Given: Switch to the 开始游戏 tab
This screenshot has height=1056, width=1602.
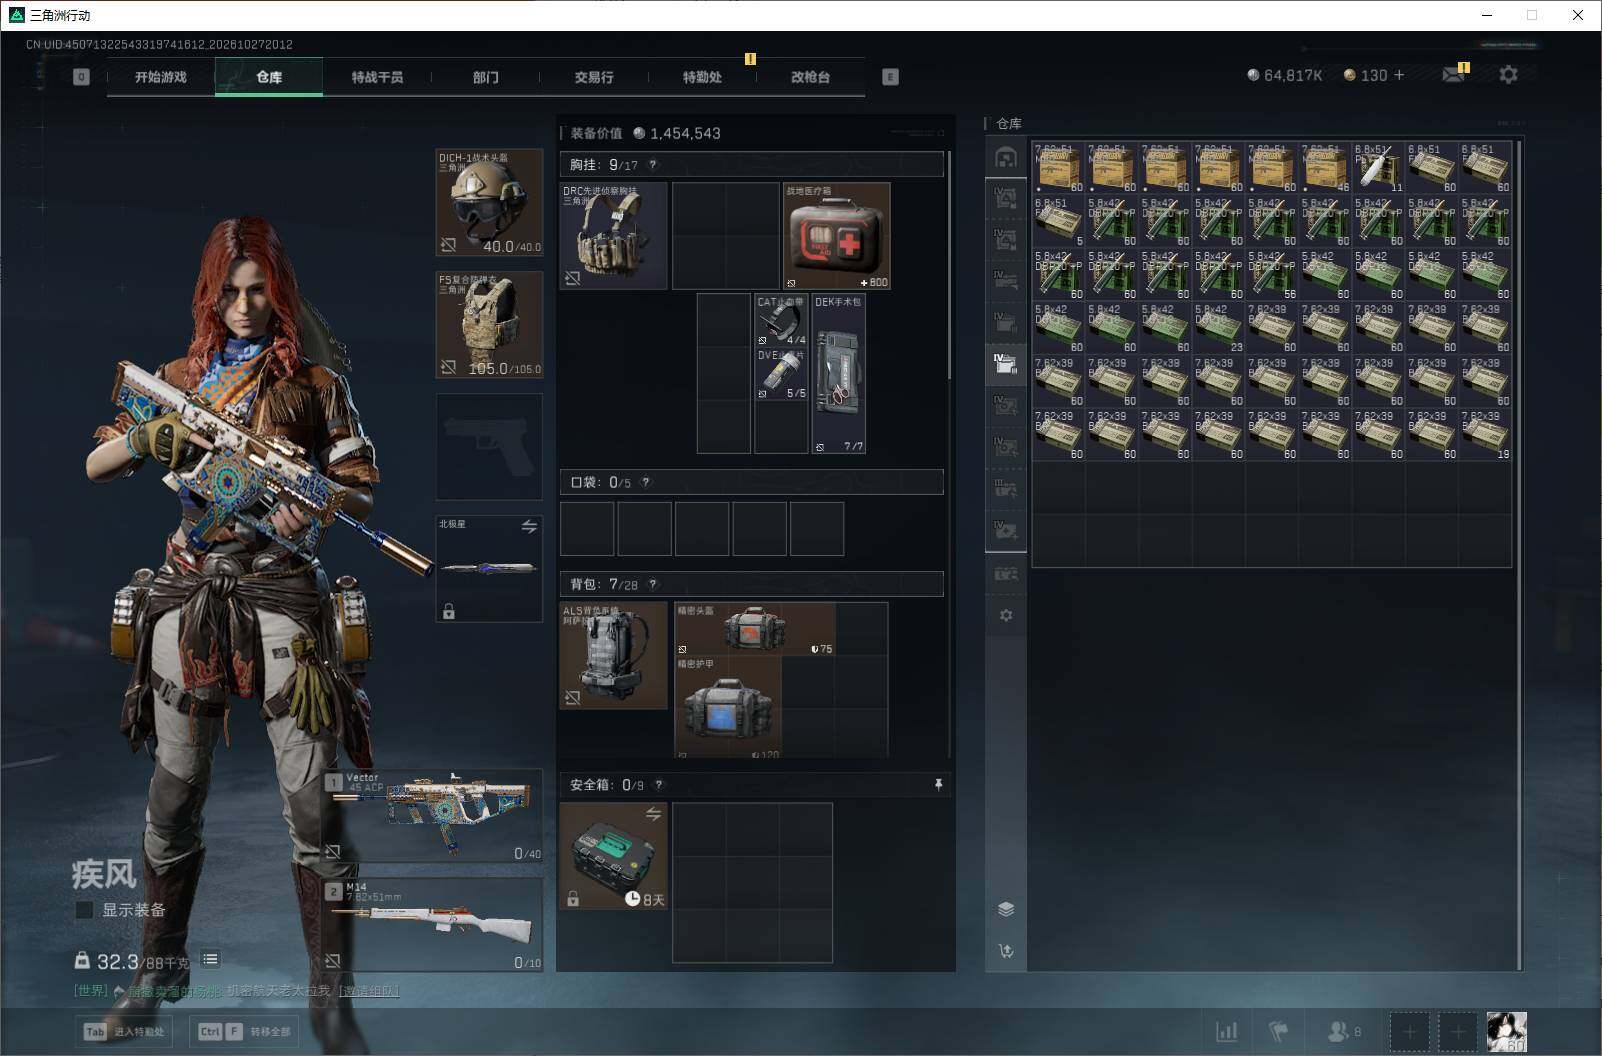Looking at the screenshot, I should point(161,77).
